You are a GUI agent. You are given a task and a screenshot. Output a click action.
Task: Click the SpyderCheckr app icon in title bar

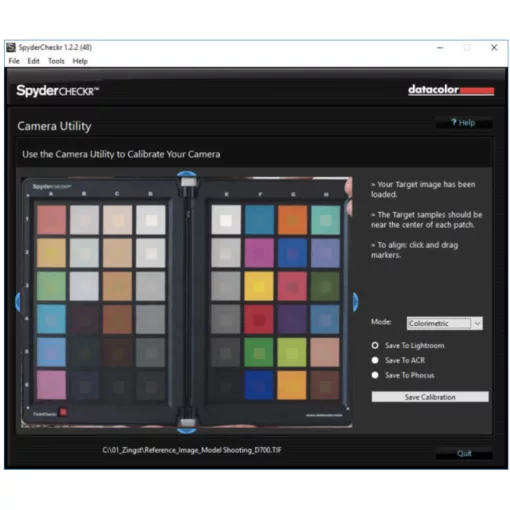11,47
